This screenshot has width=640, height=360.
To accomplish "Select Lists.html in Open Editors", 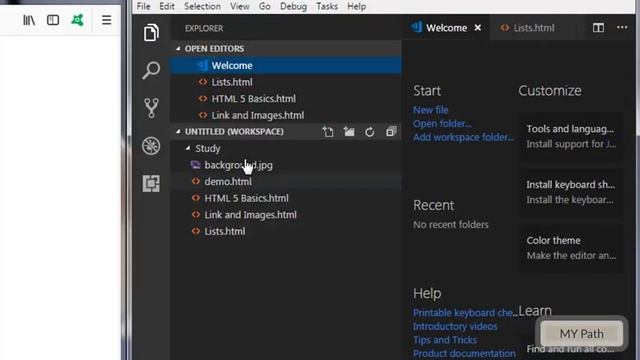I will point(286,82).
